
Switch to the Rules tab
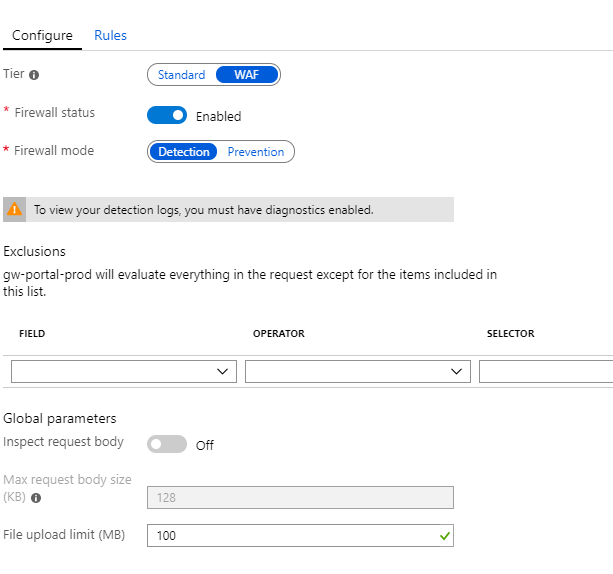tap(110, 35)
